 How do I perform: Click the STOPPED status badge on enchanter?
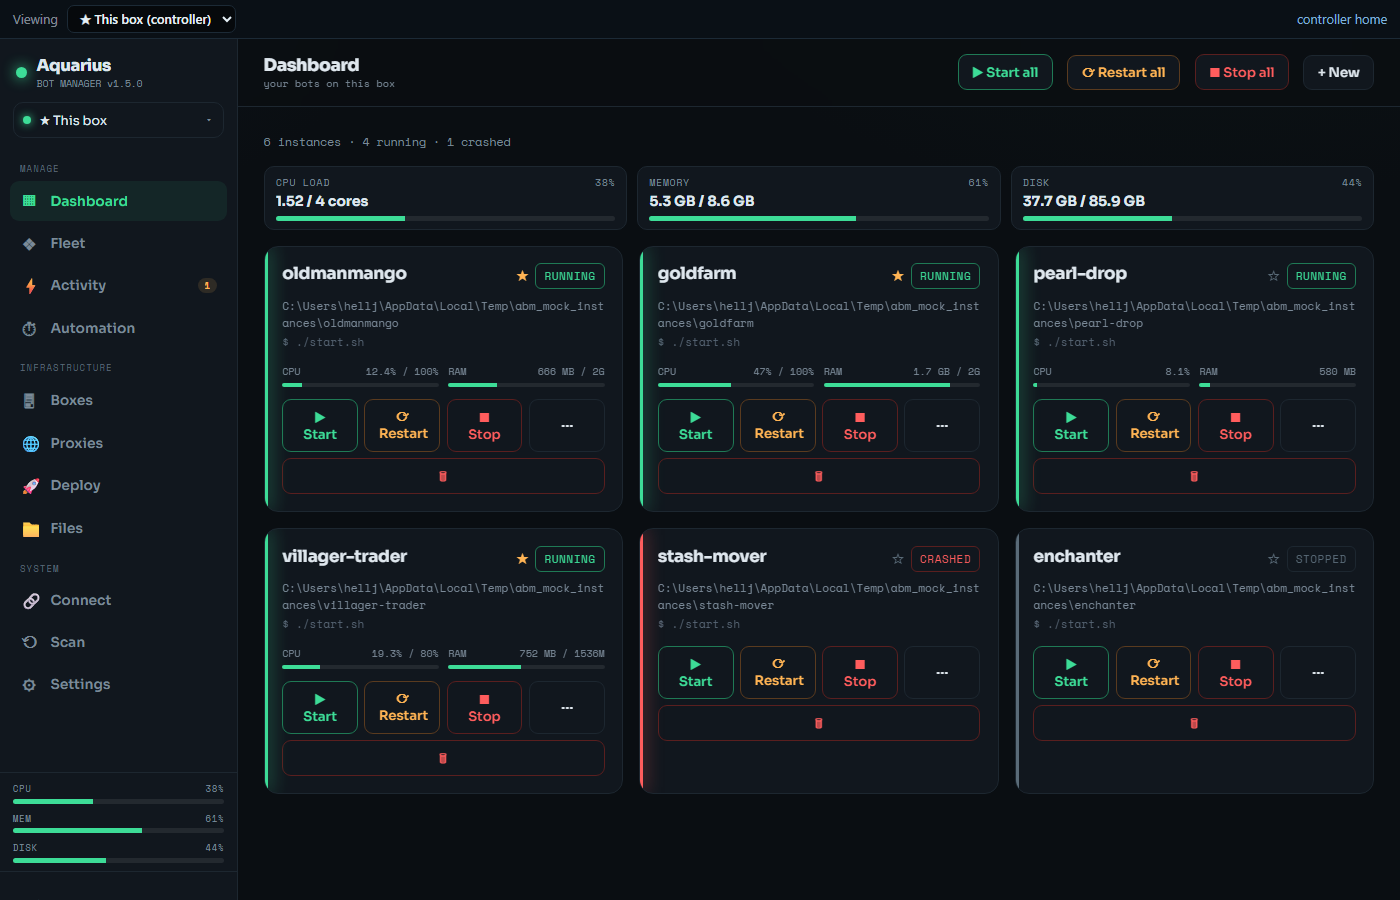click(1321, 559)
